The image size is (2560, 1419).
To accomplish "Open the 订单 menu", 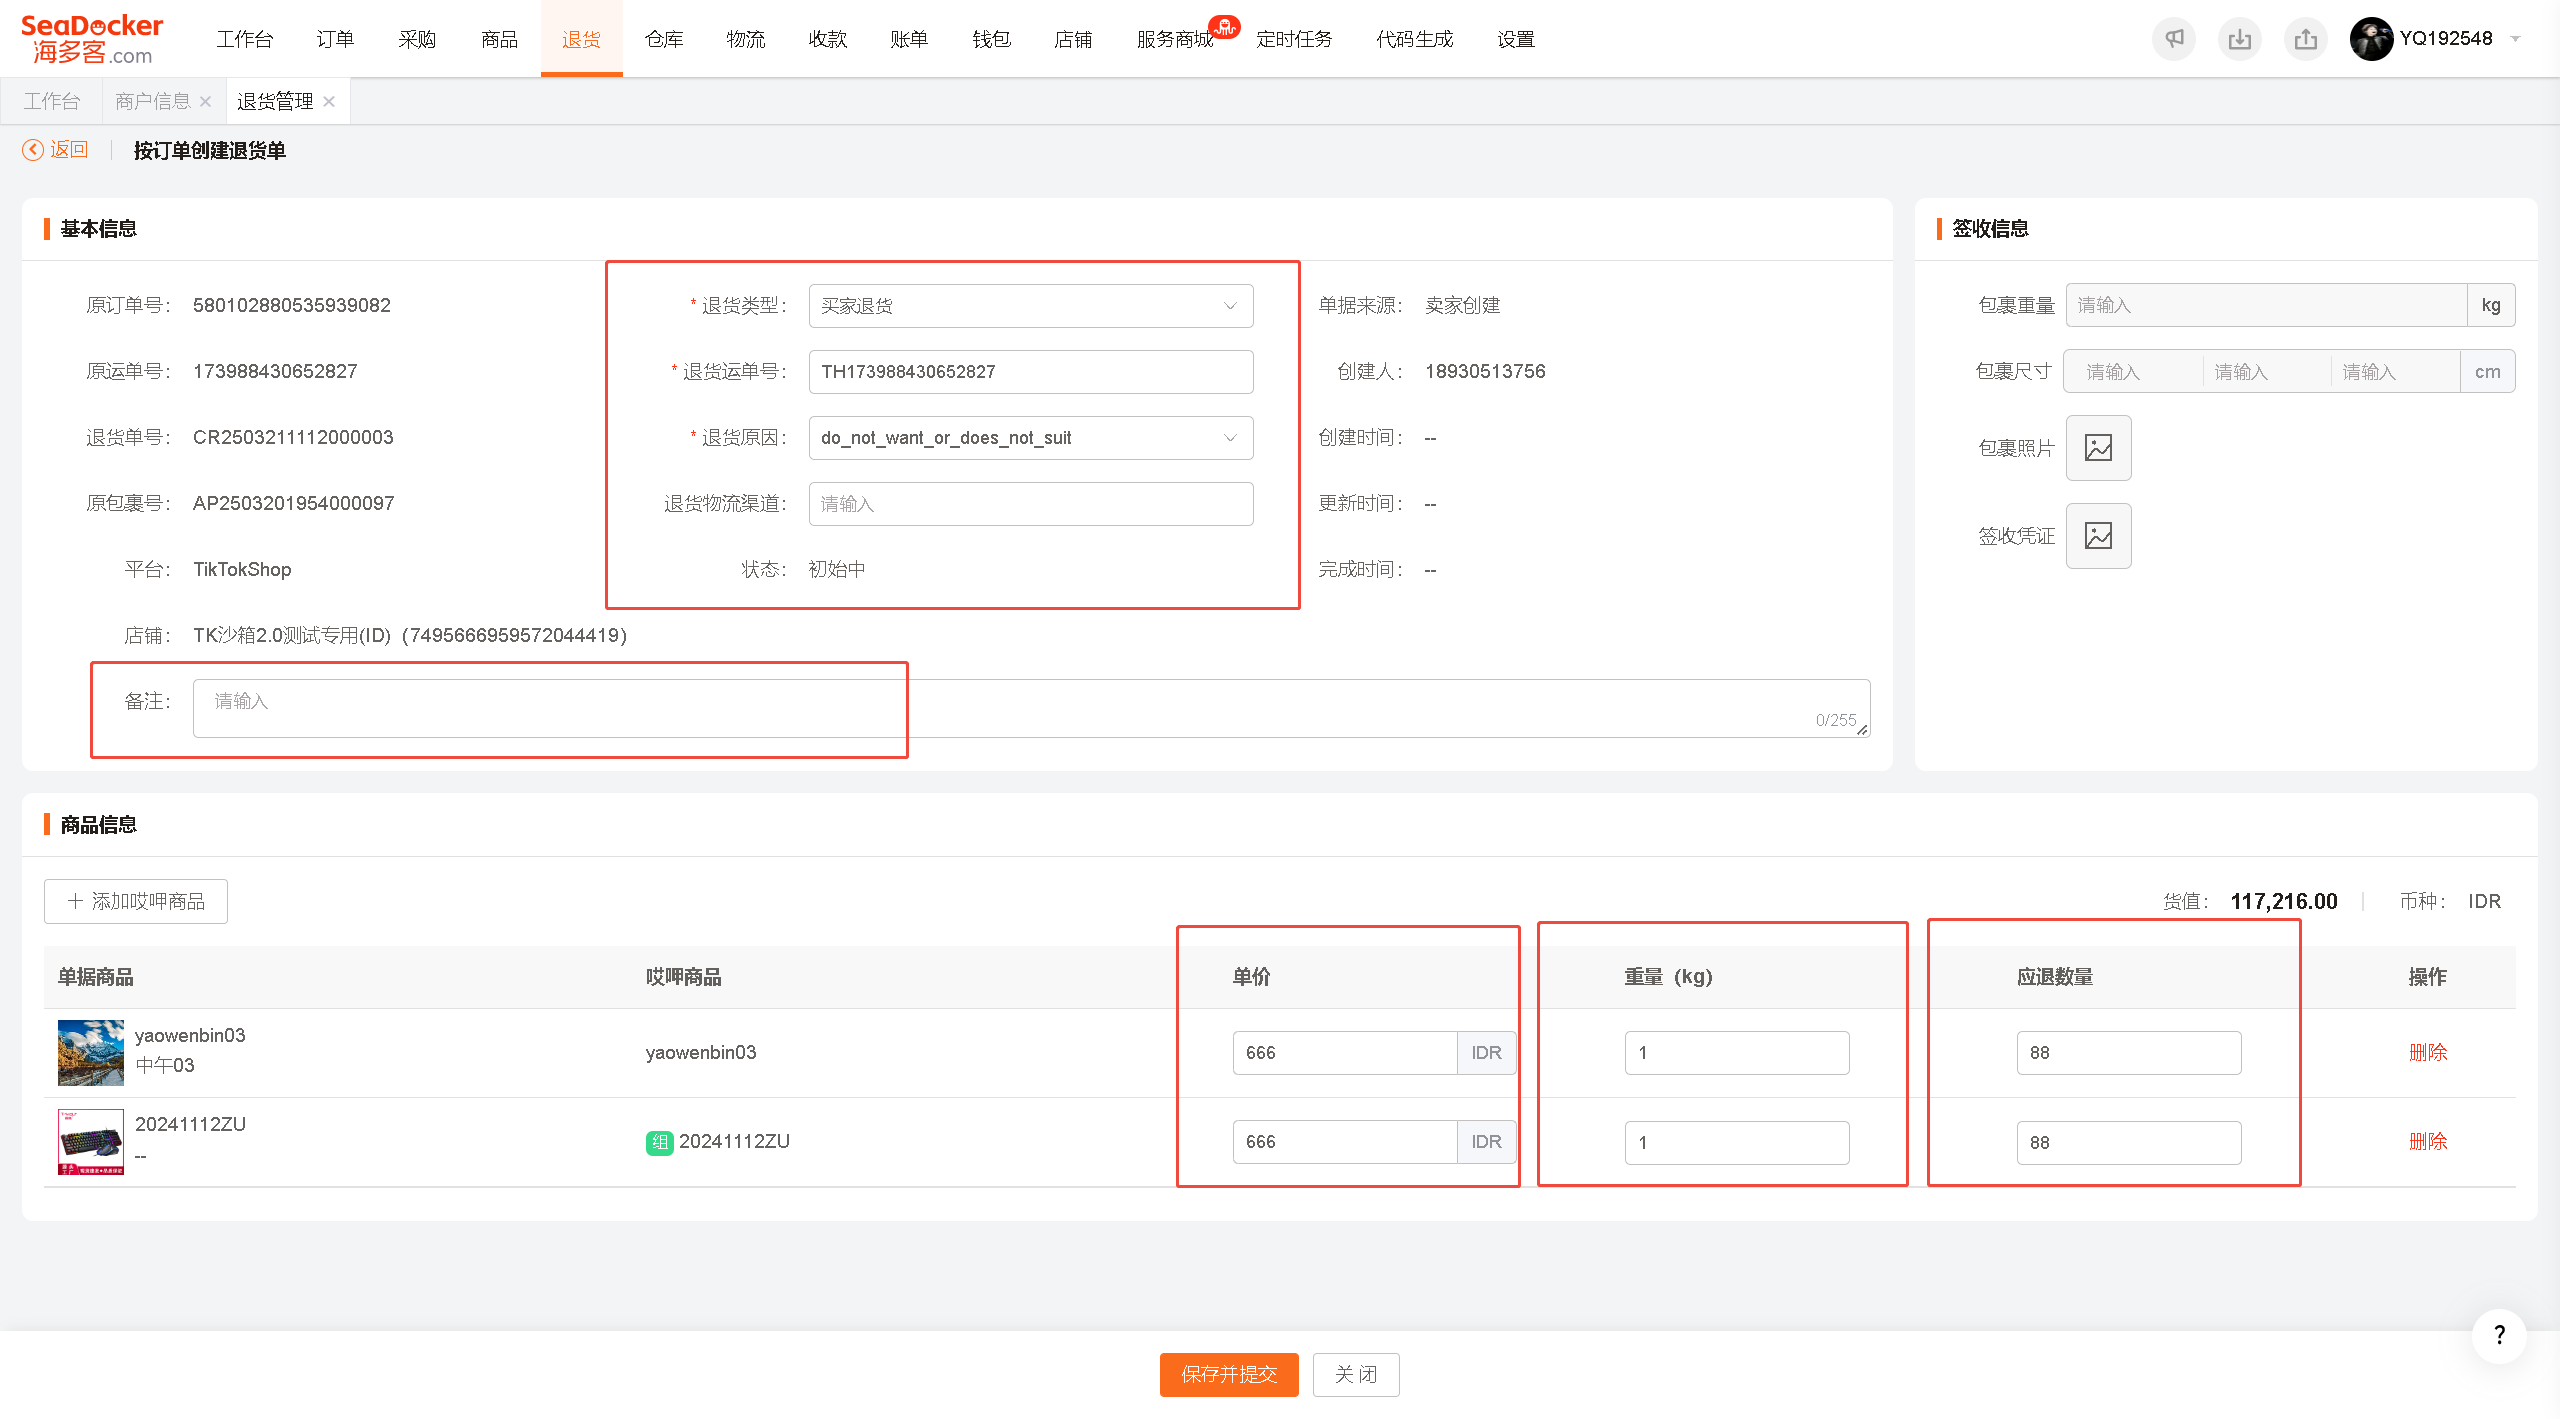I will tap(335, 39).
